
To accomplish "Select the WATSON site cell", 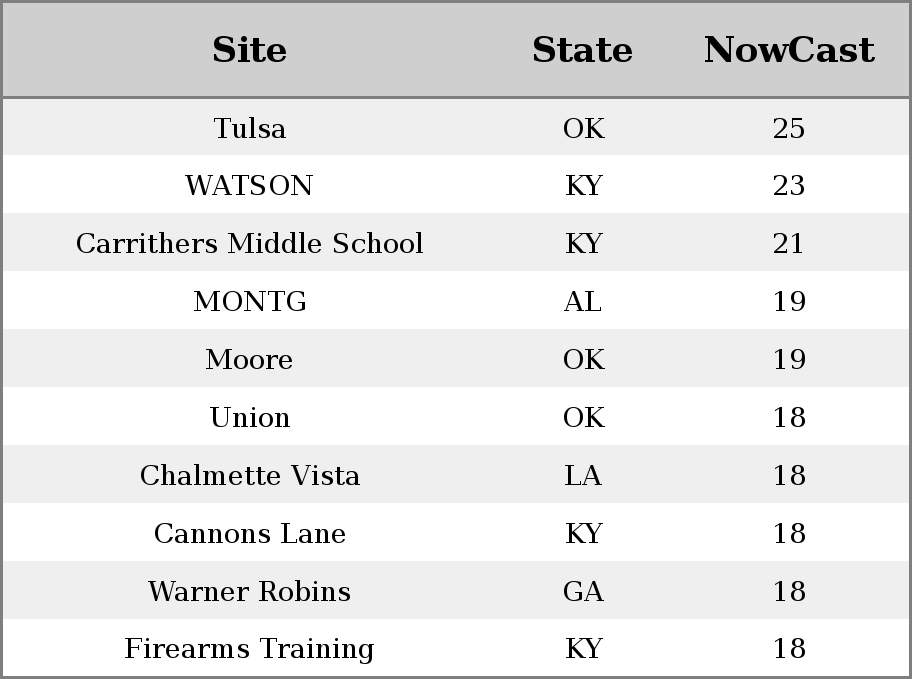I will [x=250, y=186].
